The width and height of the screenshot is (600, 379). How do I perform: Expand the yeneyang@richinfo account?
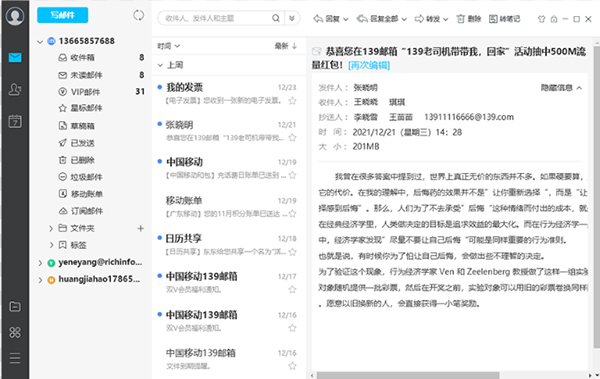point(40,263)
